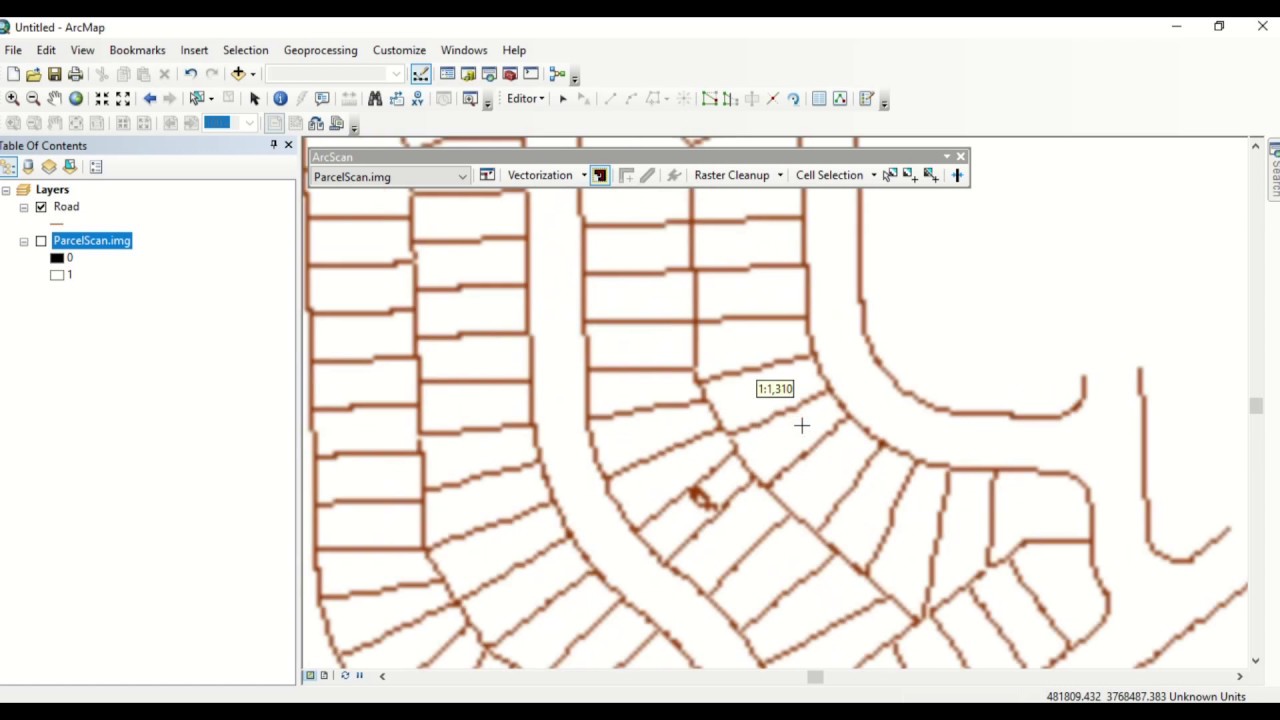
Task: Zoom to Full Extent globe icon
Action: (75, 98)
